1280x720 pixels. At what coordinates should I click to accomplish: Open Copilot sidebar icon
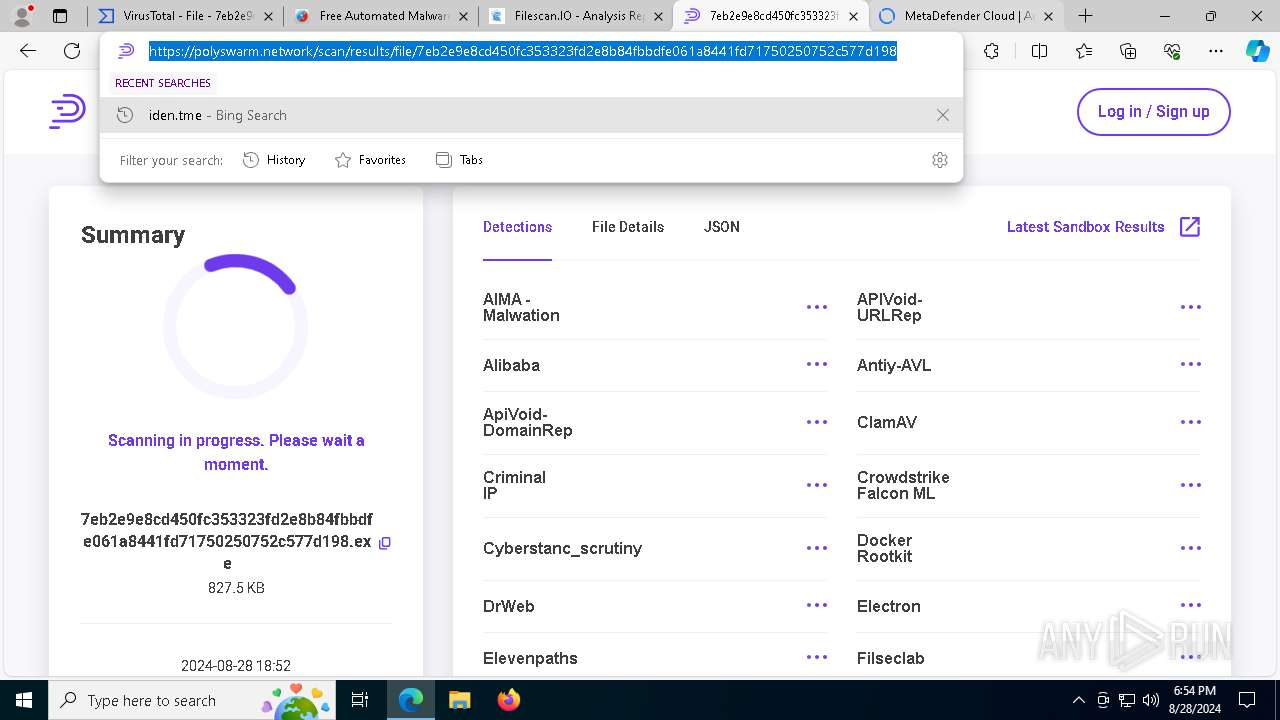(1257, 51)
